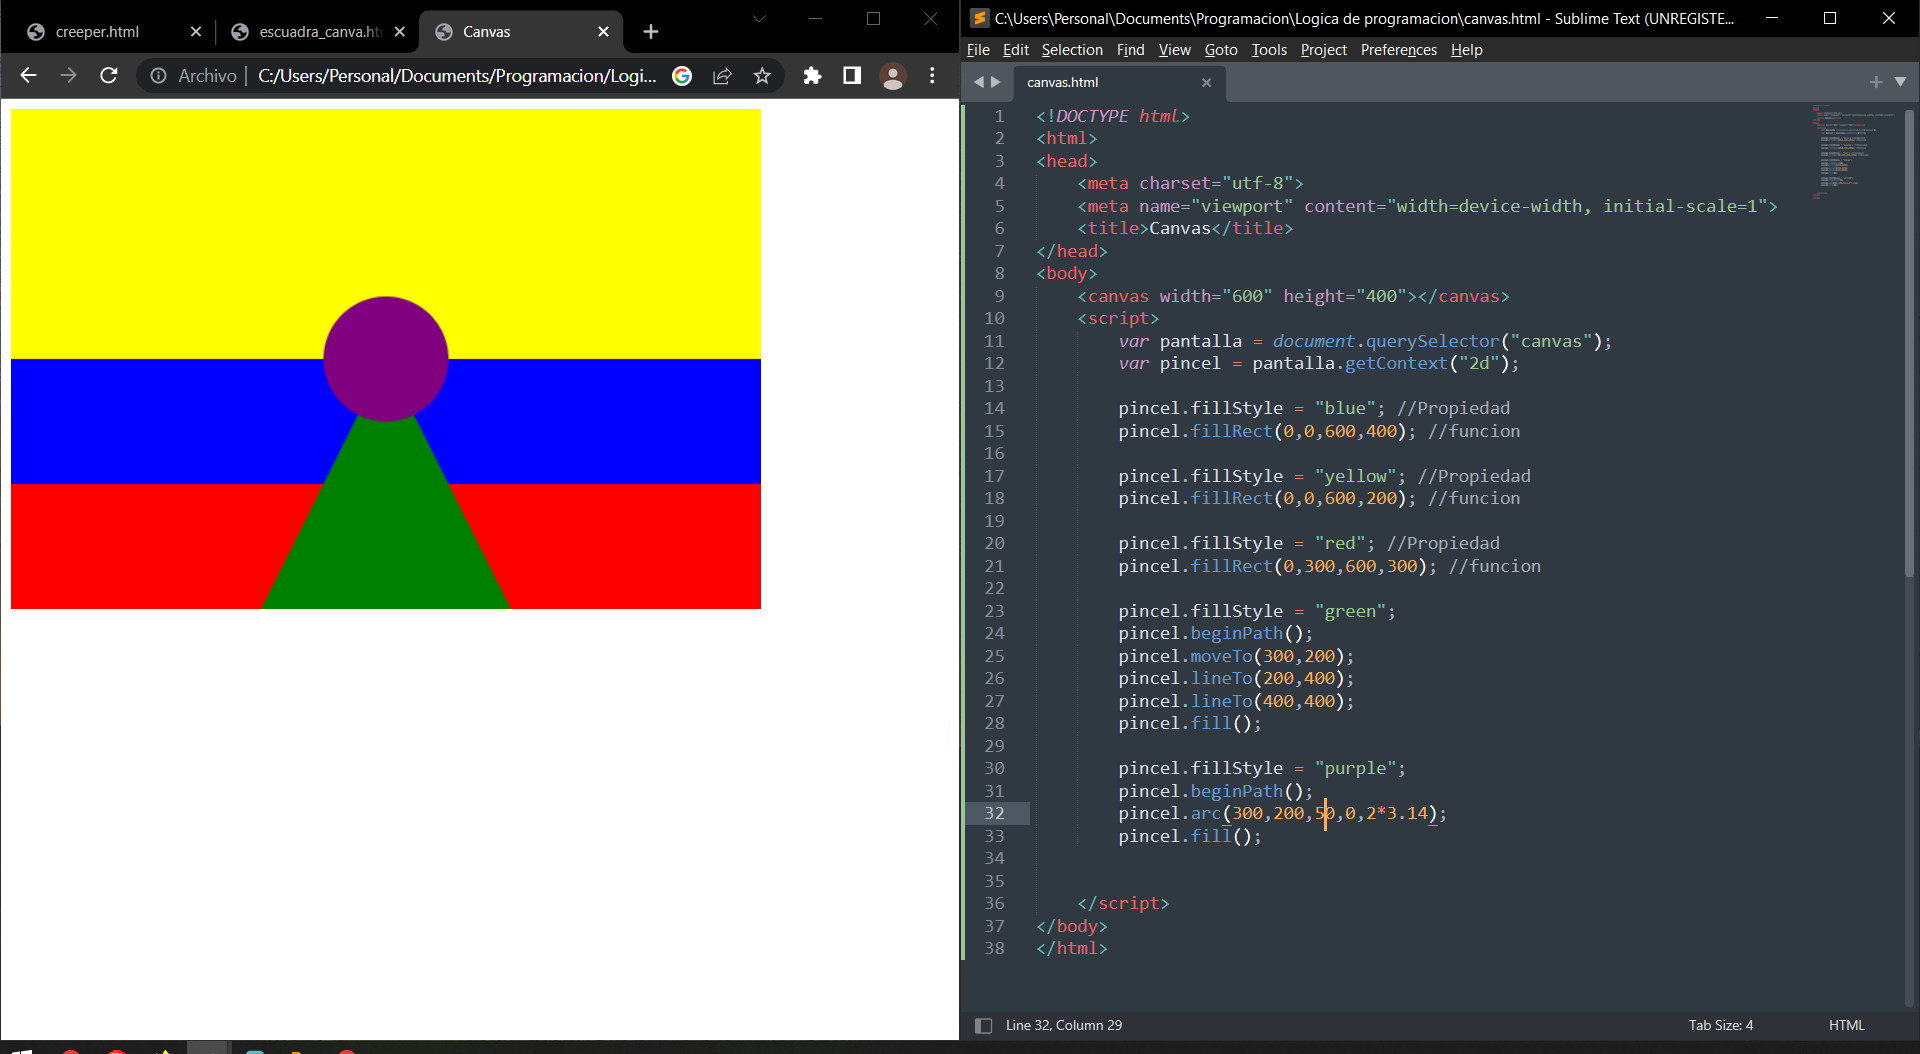Switch to escuadra_canva.html tab
The image size is (1920, 1054).
320,32
